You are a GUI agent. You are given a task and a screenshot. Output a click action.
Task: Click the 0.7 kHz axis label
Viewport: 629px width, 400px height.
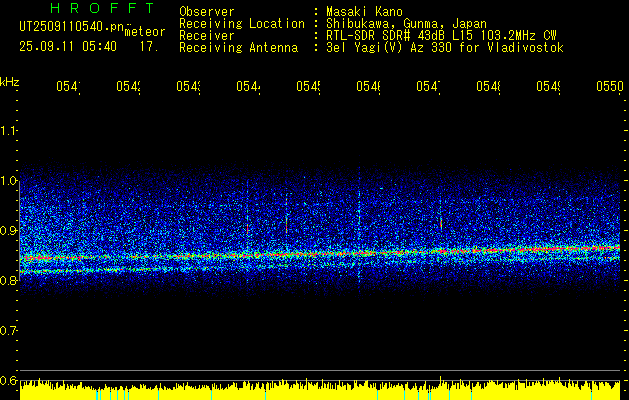coord(8,331)
